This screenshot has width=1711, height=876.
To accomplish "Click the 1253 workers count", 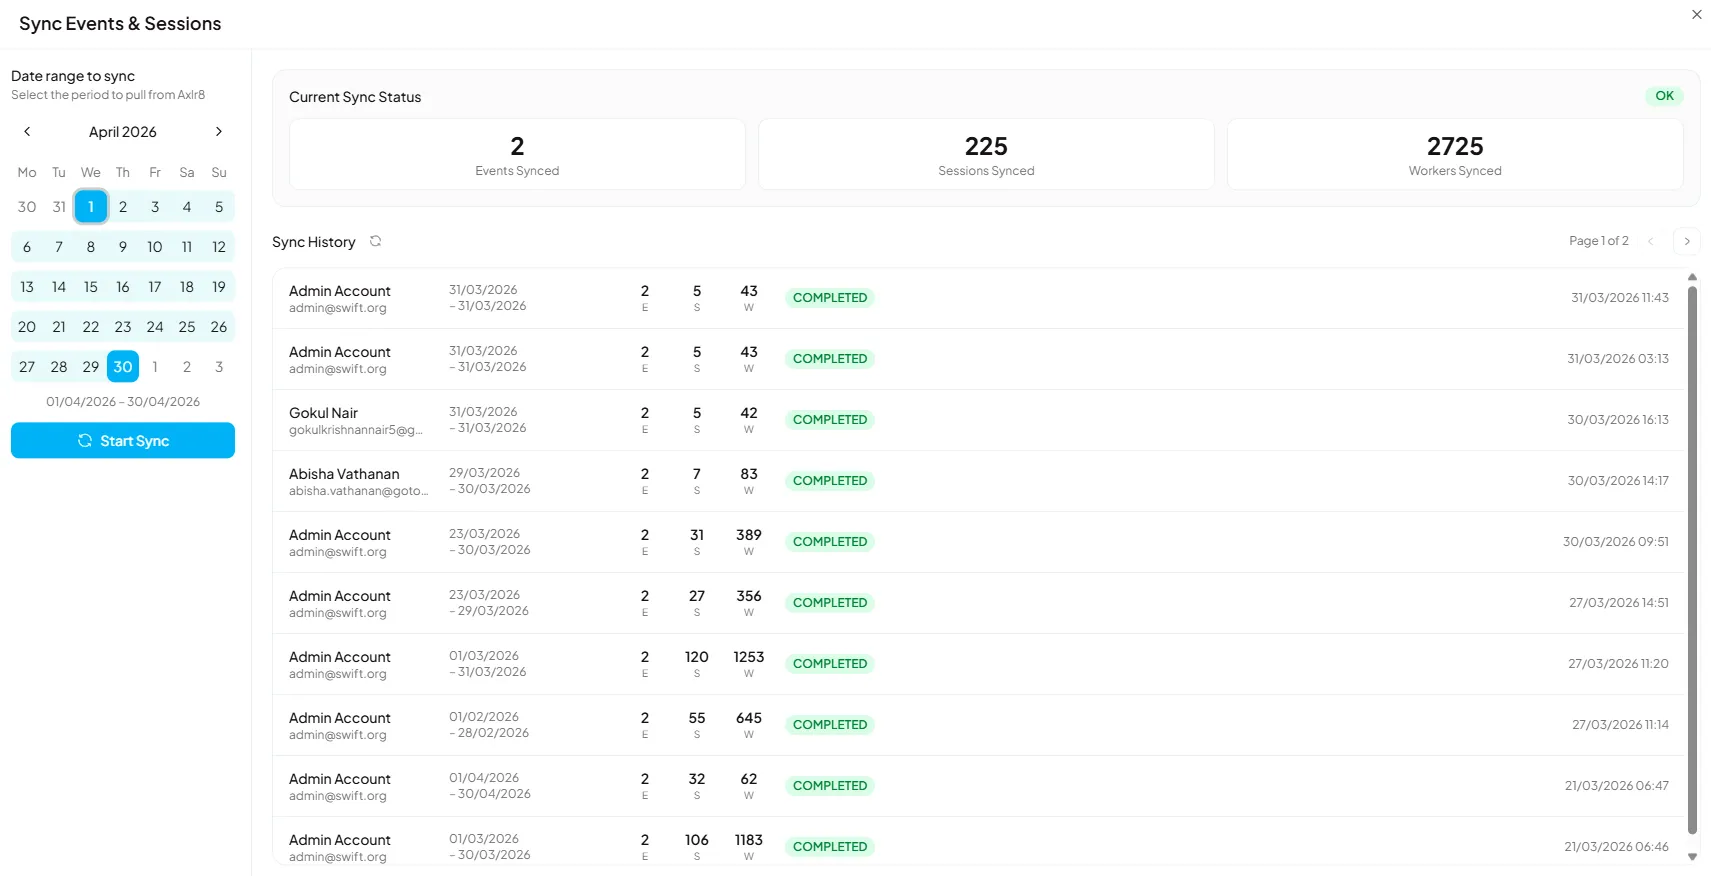I will point(748,657).
